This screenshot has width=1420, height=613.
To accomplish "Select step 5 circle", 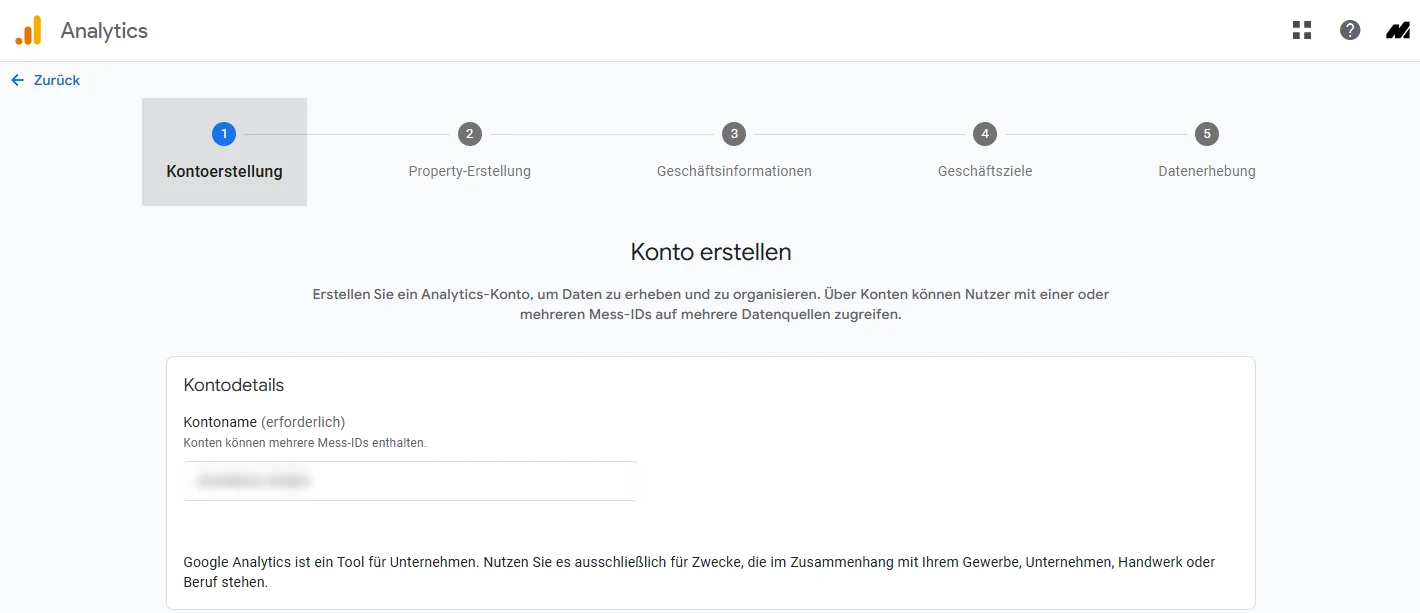I will [x=1207, y=133].
